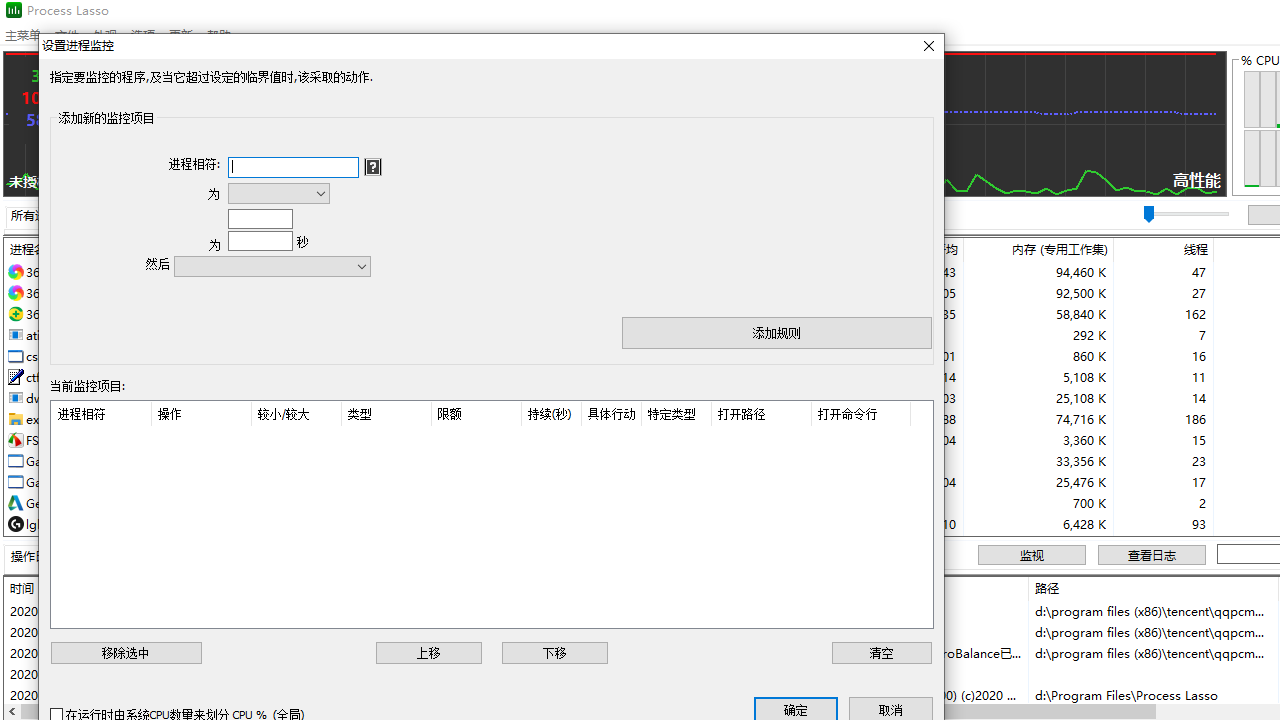This screenshot has height=720, width=1280.
Task: Click the graph zoom slider near 高性能
Action: pyautogui.click(x=1148, y=214)
